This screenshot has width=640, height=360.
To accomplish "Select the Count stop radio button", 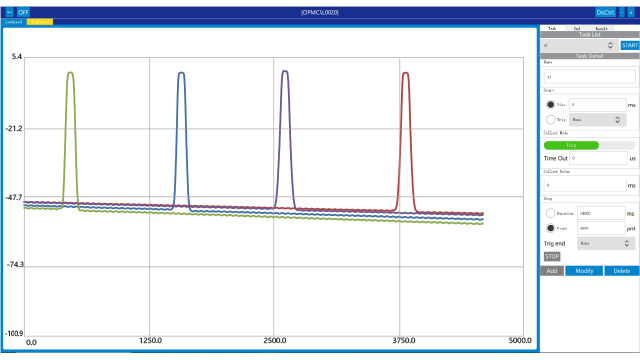I will tap(550, 228).
